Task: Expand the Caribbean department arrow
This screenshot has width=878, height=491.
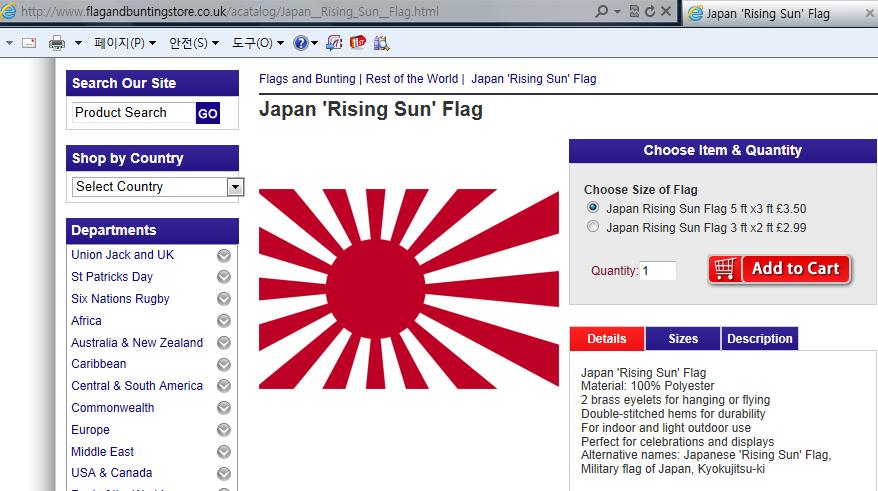Action: tap(224, 364)
